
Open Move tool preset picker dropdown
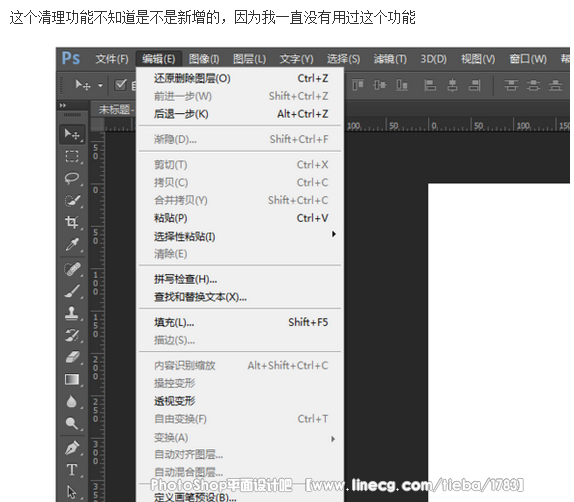tap(100, 86)
